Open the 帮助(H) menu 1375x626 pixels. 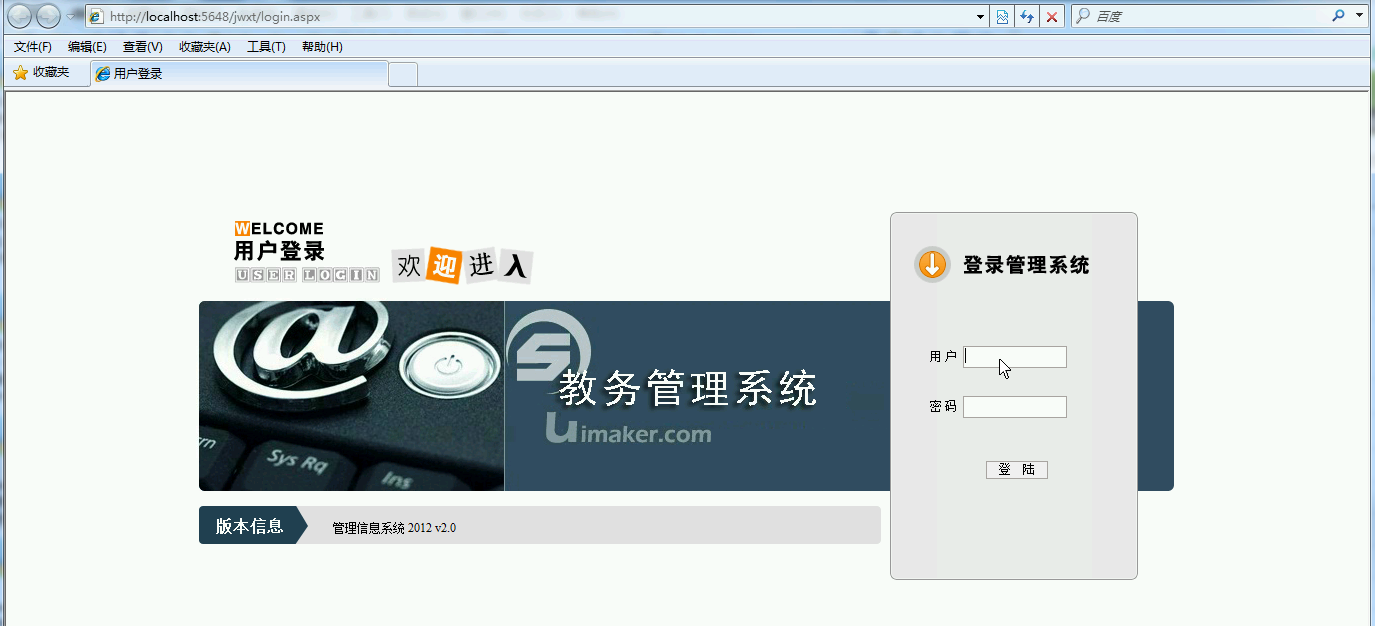point(322,47)
